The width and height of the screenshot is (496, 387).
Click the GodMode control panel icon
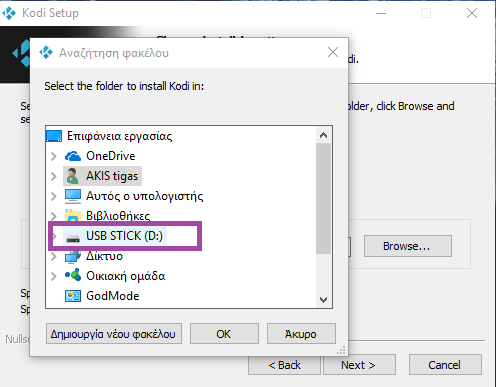click(x=73, y=296)
